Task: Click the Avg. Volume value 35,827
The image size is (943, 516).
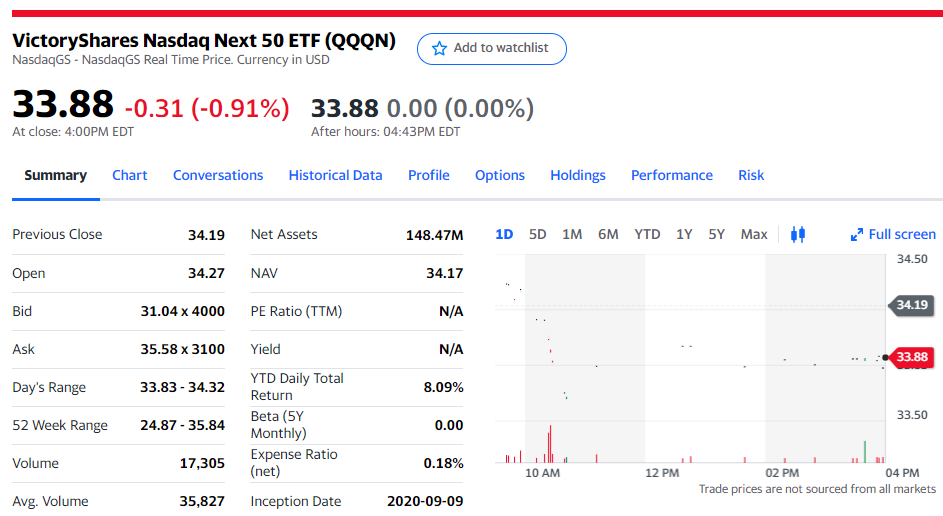Action: pos(202,501)
